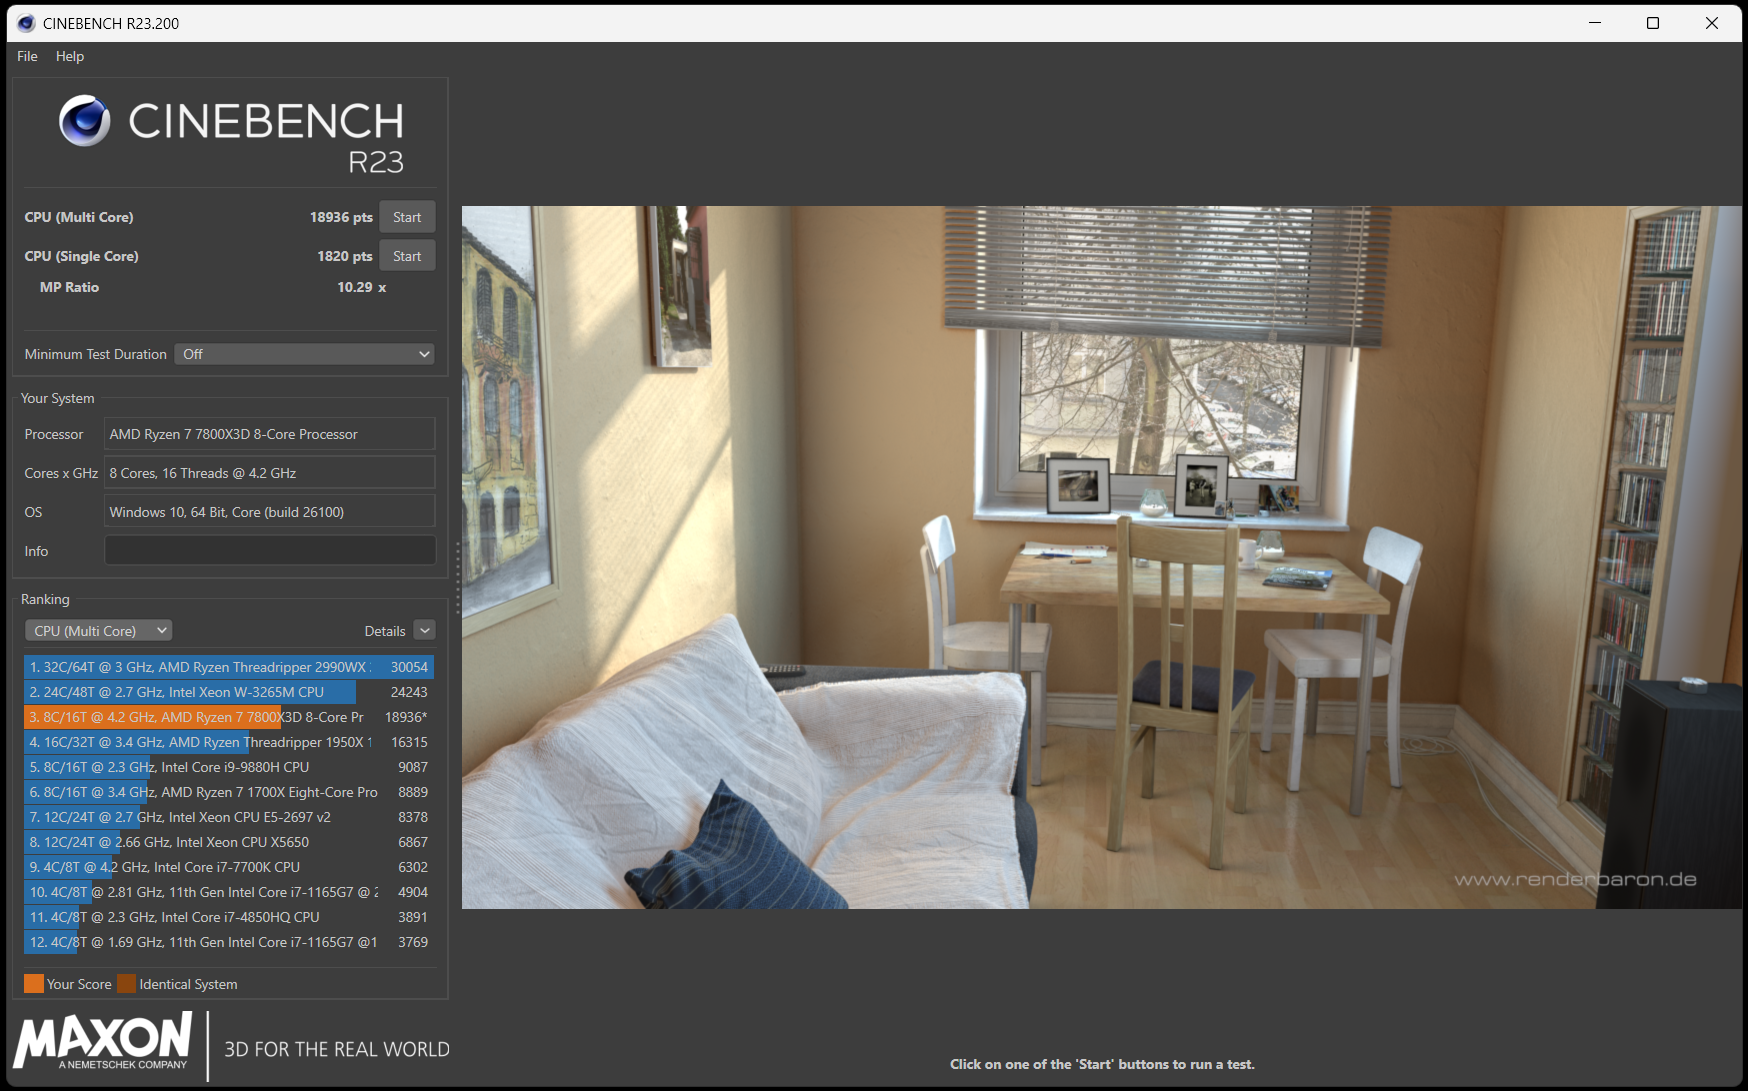Click the 1820 pts single core score
The height and width of the screenshot is (1091, 1748).
click(345, 256)
